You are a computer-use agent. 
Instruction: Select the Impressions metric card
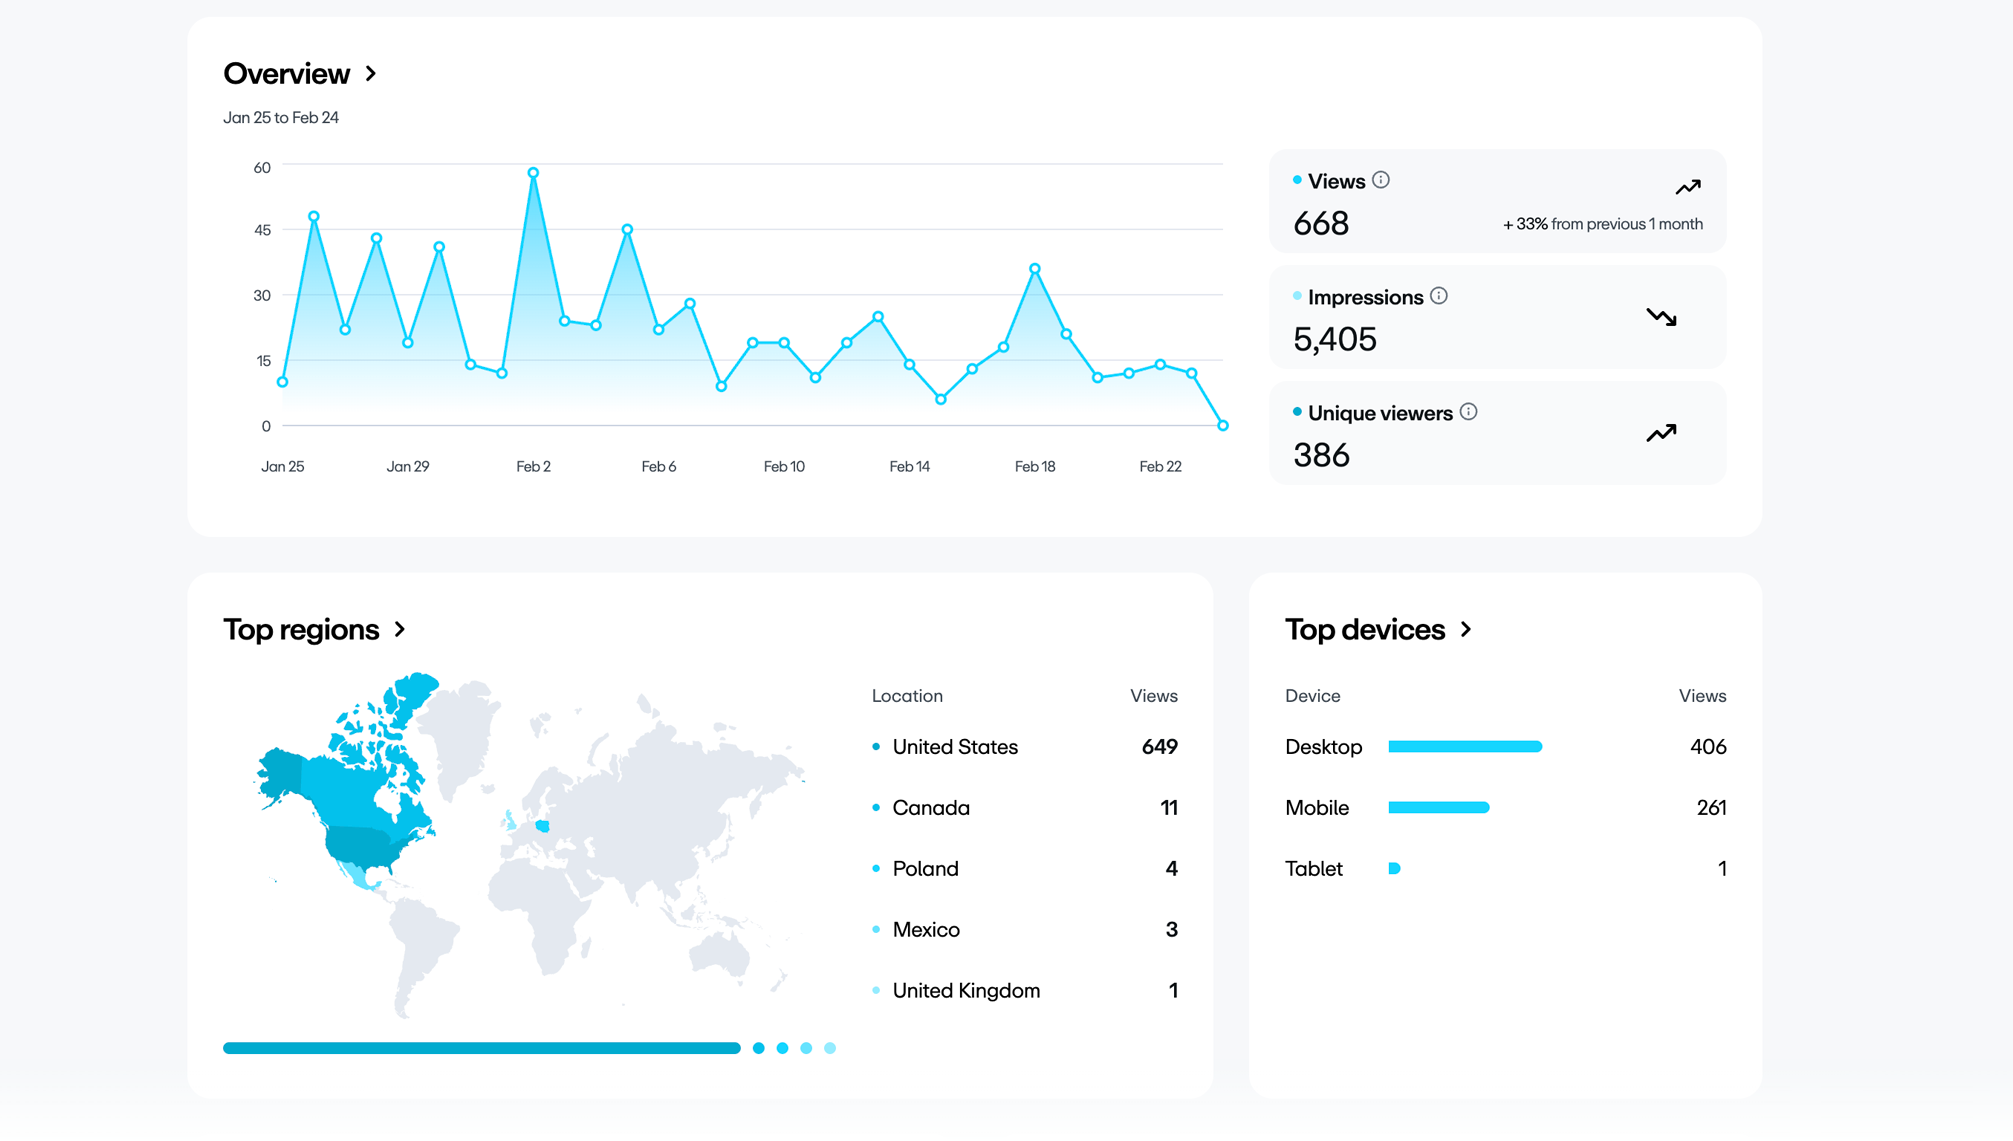[x=1496, y=317]
